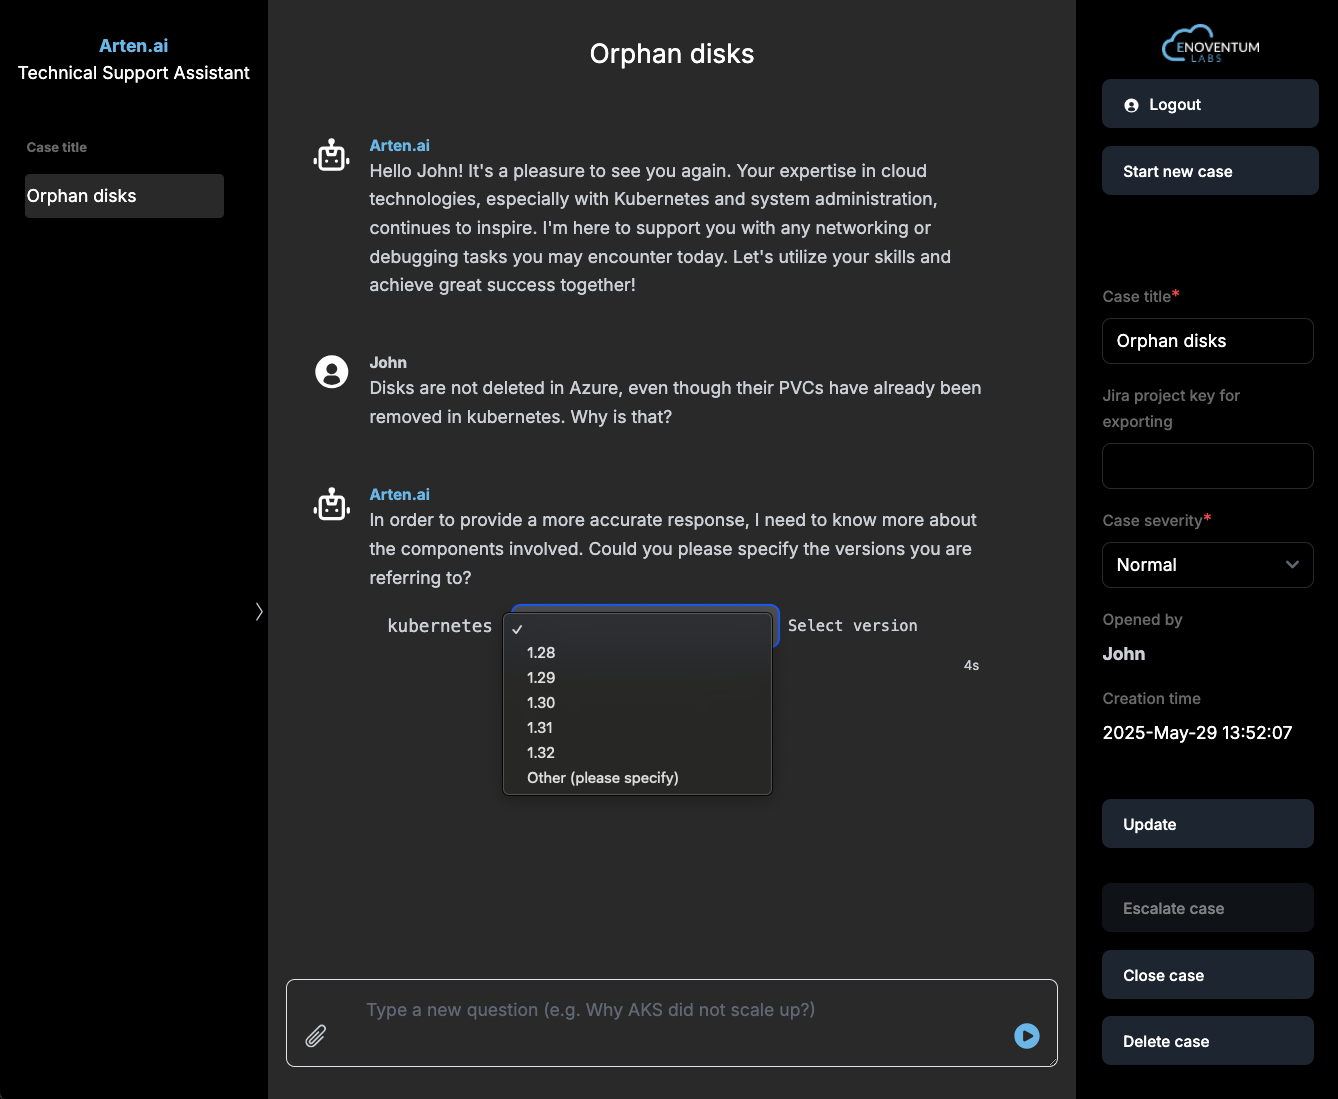Click the robot avatar beside the version question
Screen dimensions: 1338x1099
click(332, 504)
